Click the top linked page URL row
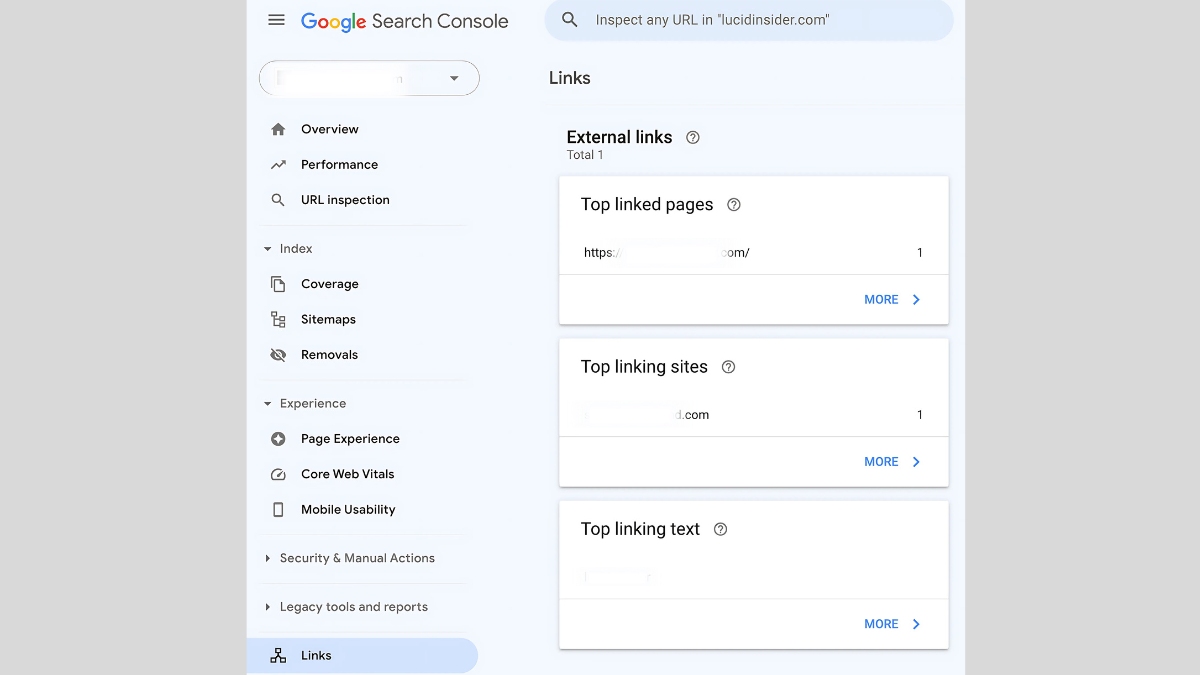Screen dimensions: 1200x675 click(753, 253)
